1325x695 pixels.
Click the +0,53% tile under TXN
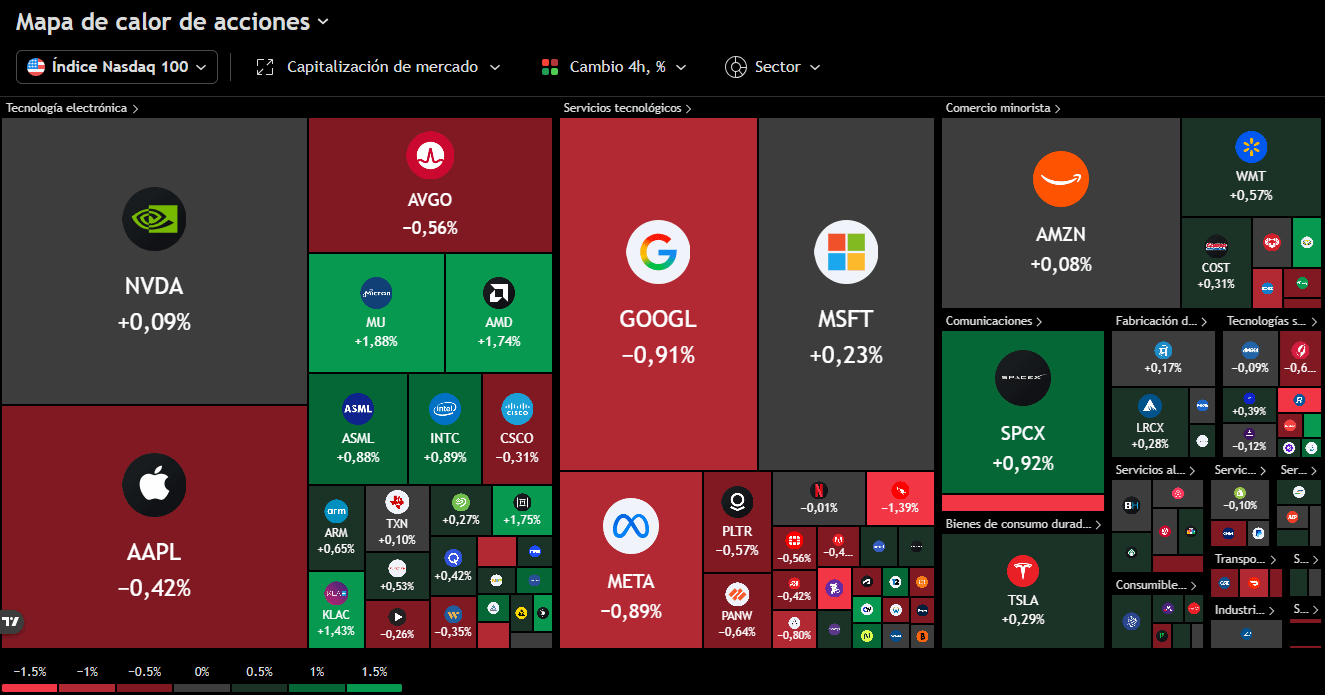tap(397, 576)
